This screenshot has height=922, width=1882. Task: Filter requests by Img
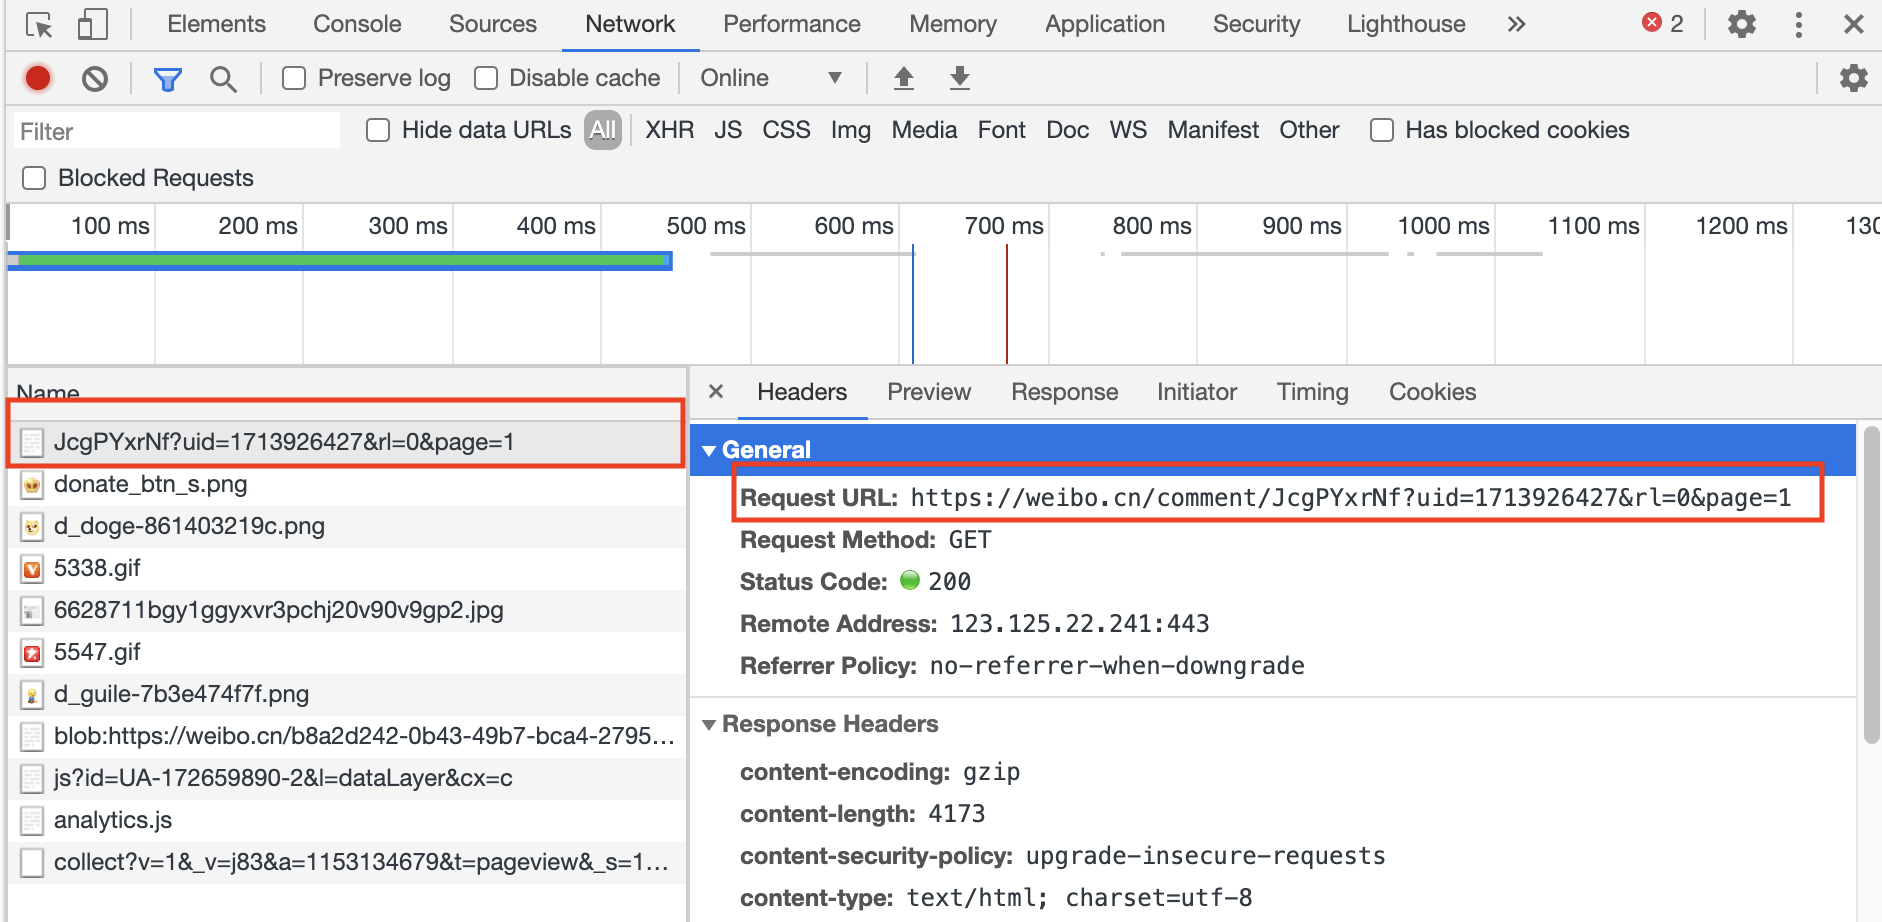click(x=851, y=130)
